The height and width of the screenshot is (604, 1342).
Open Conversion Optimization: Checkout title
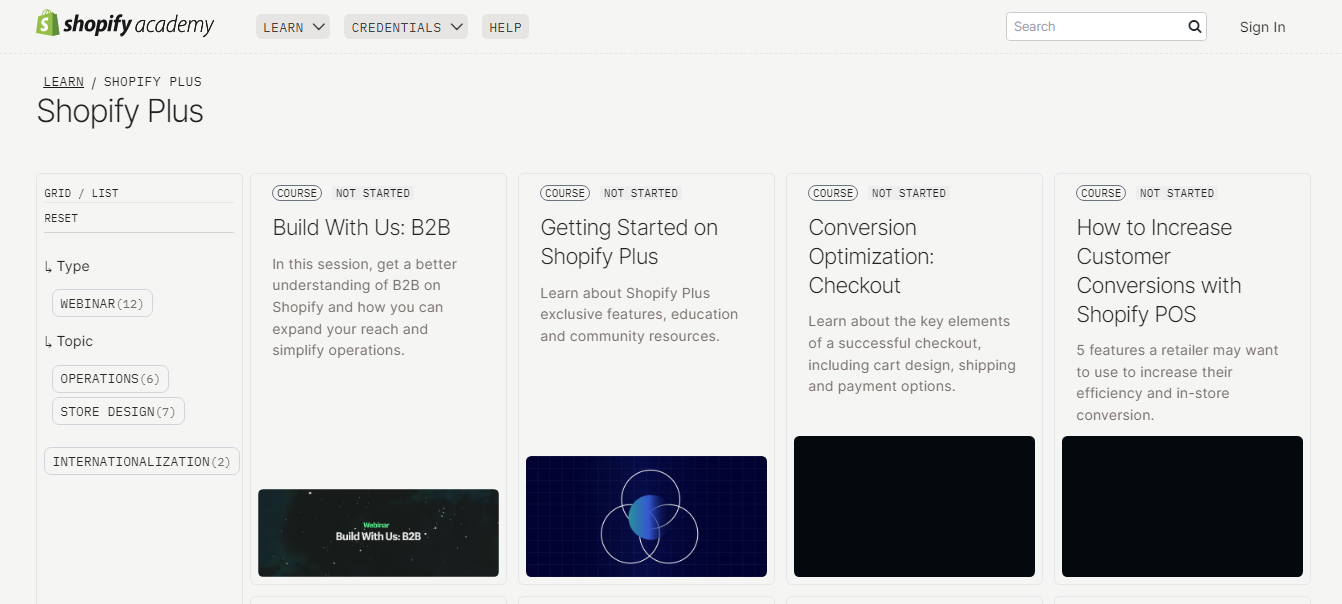pos(871,257)
